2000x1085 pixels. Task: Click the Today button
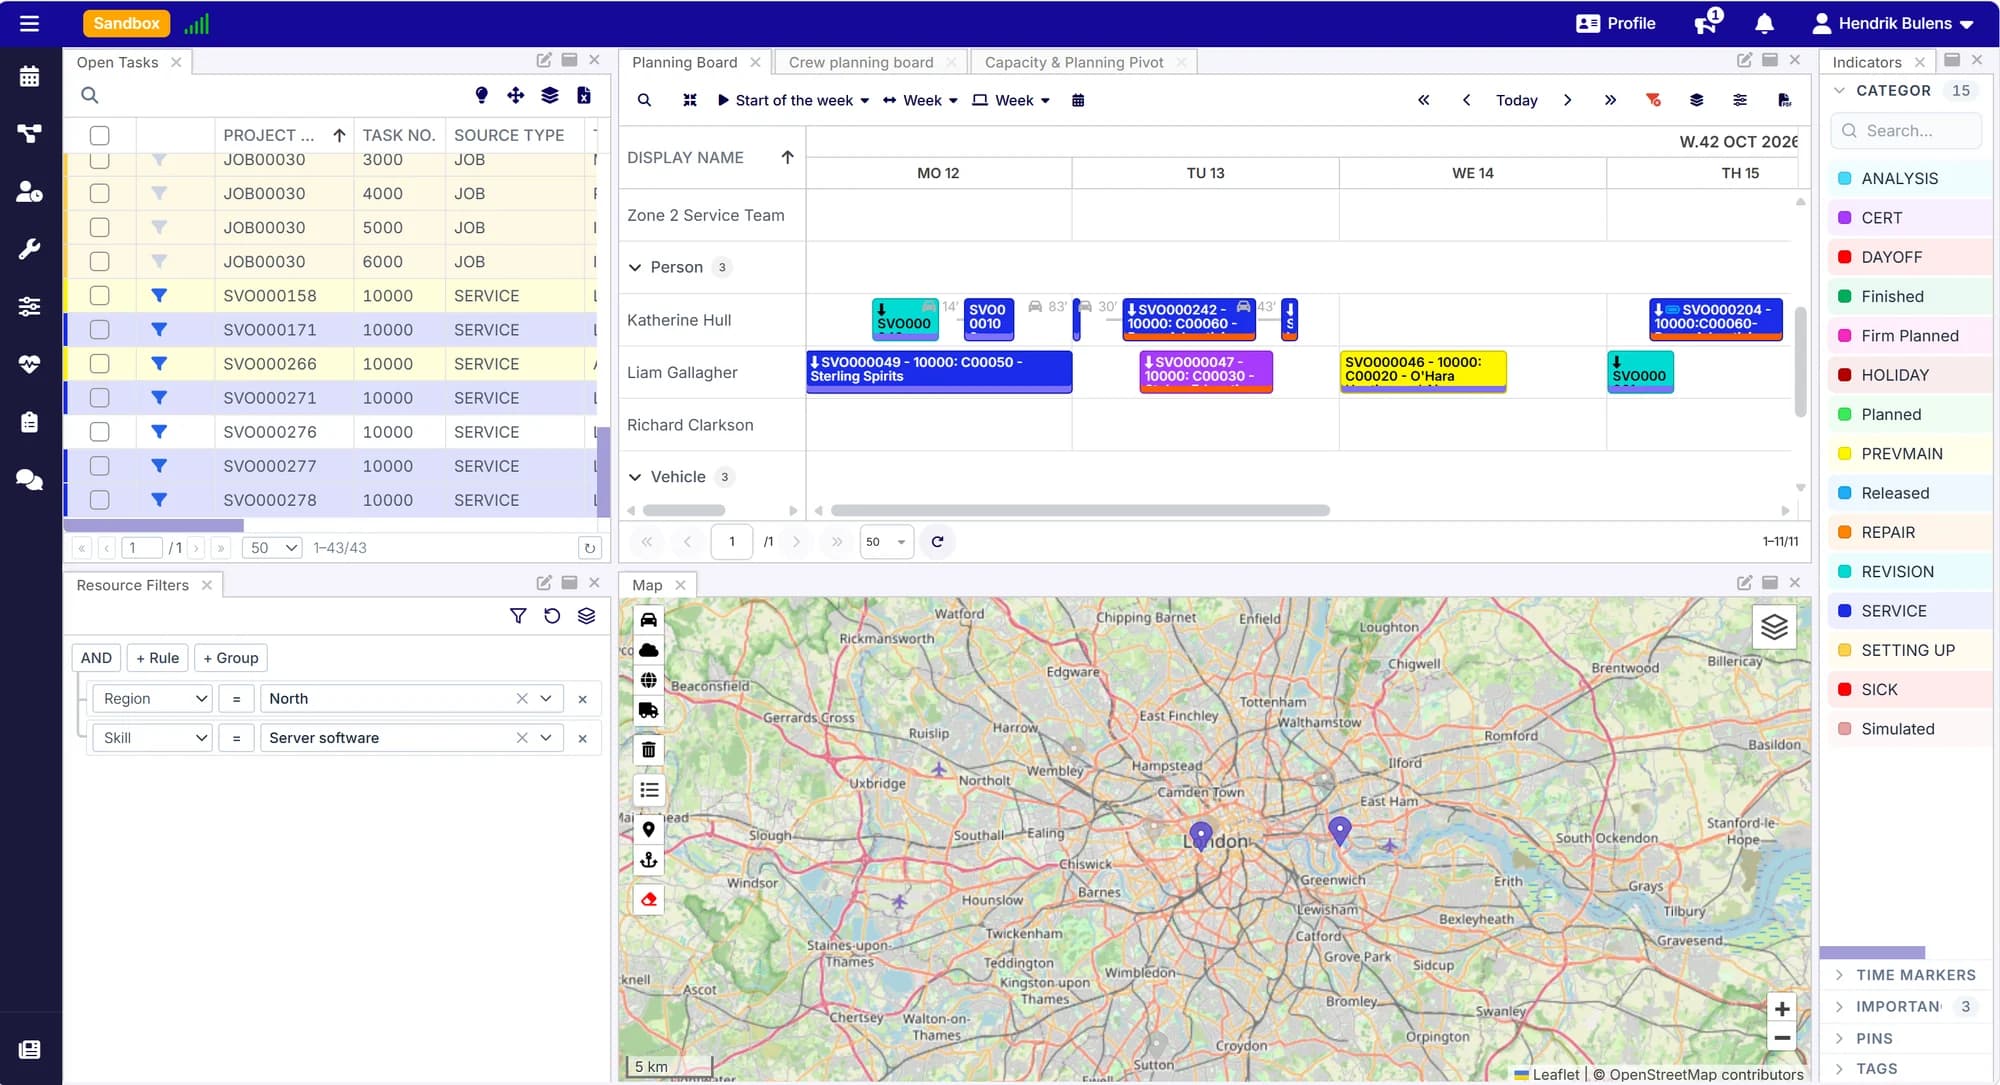click(x=1516, y=100)
